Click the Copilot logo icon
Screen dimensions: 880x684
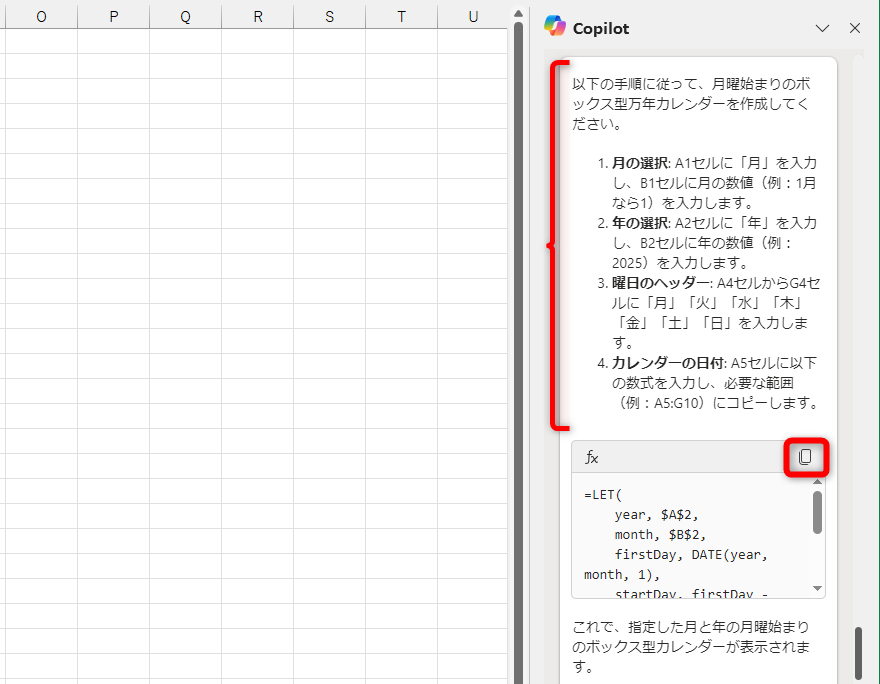(x=556, y=28)
